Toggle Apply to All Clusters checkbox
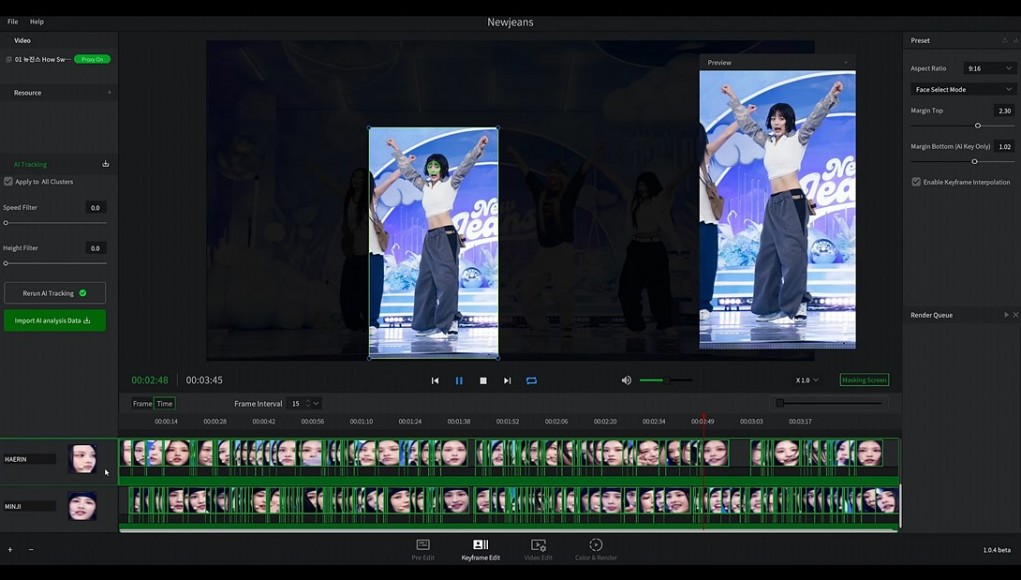 [9, 182]
